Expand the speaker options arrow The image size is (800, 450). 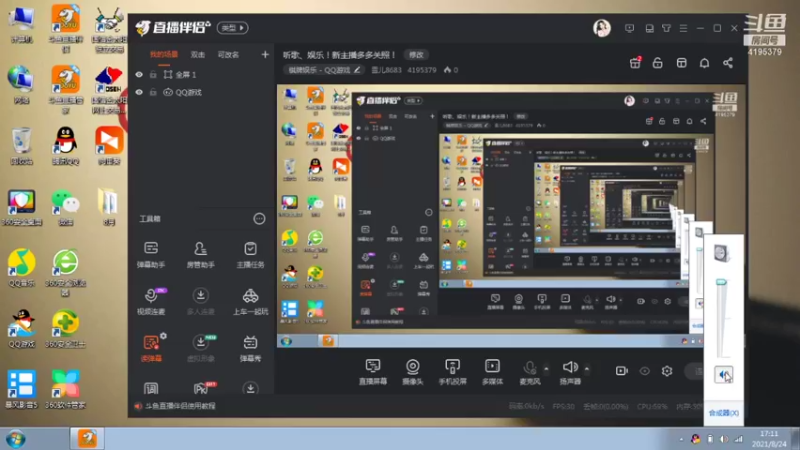(x=587, y=368)
